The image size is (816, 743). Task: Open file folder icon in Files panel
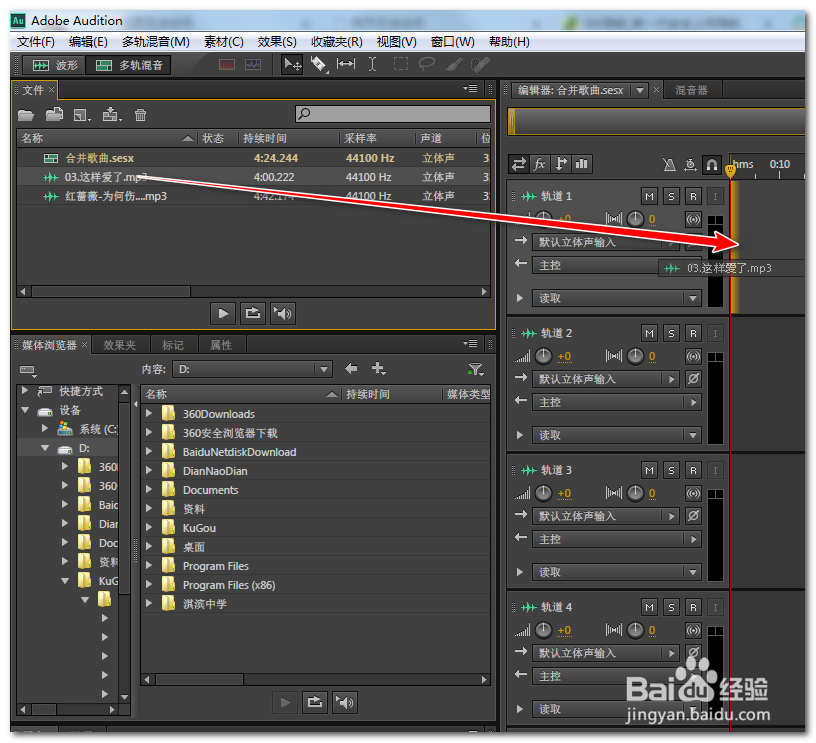click(x=26, y=115)
